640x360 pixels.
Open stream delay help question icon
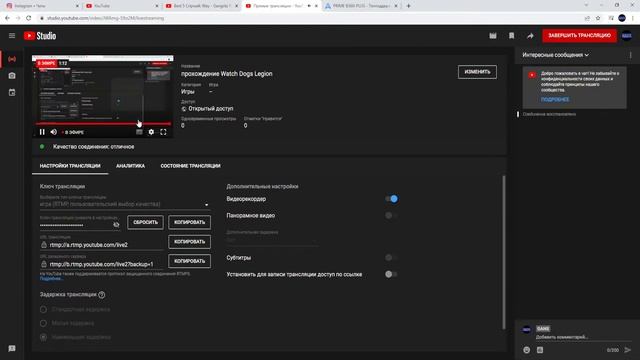(102, 295)
